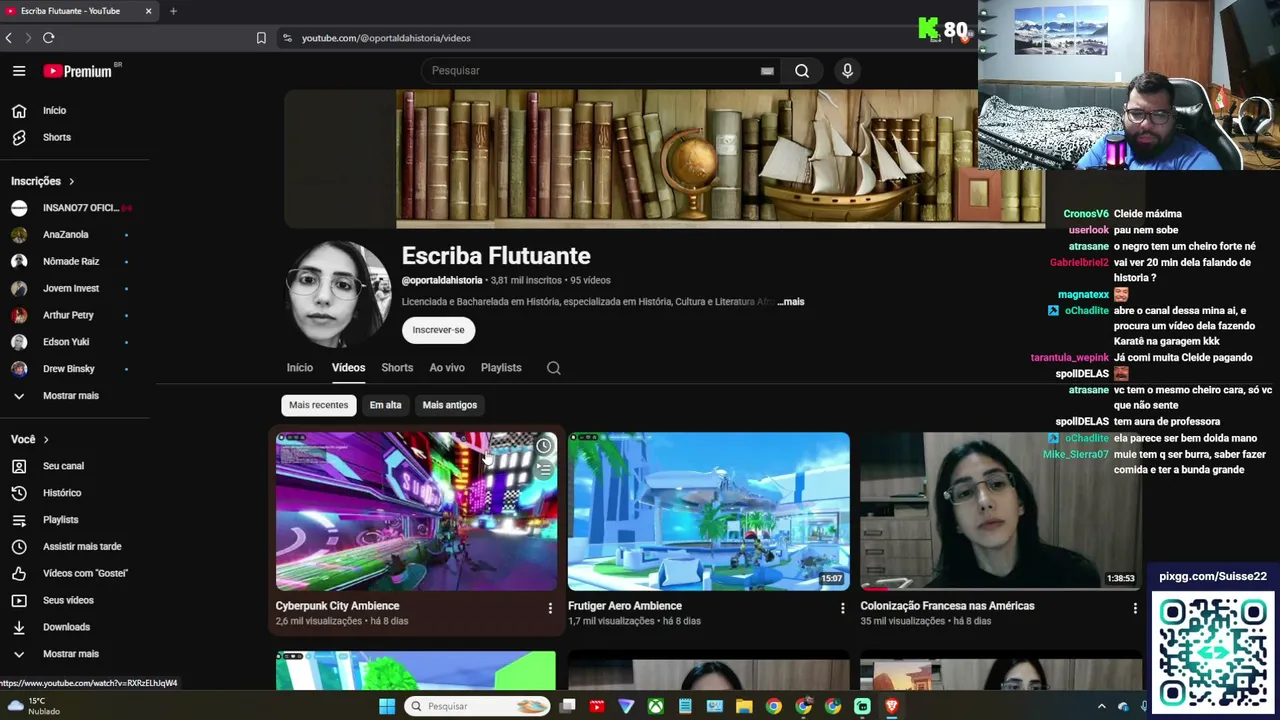Open Cyberpunk City Ambience video title

(x=337, y=606)
